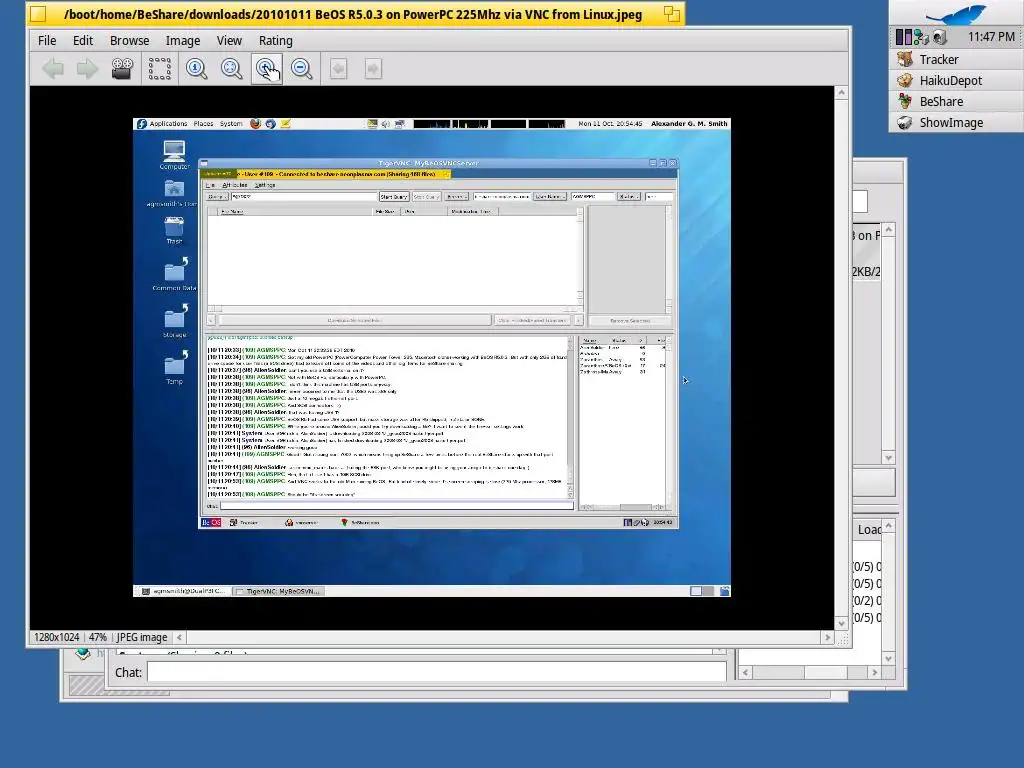Open the View menu
This screenshot has height=768, width=1024.
pyautogui.click(x=229, y=40)
